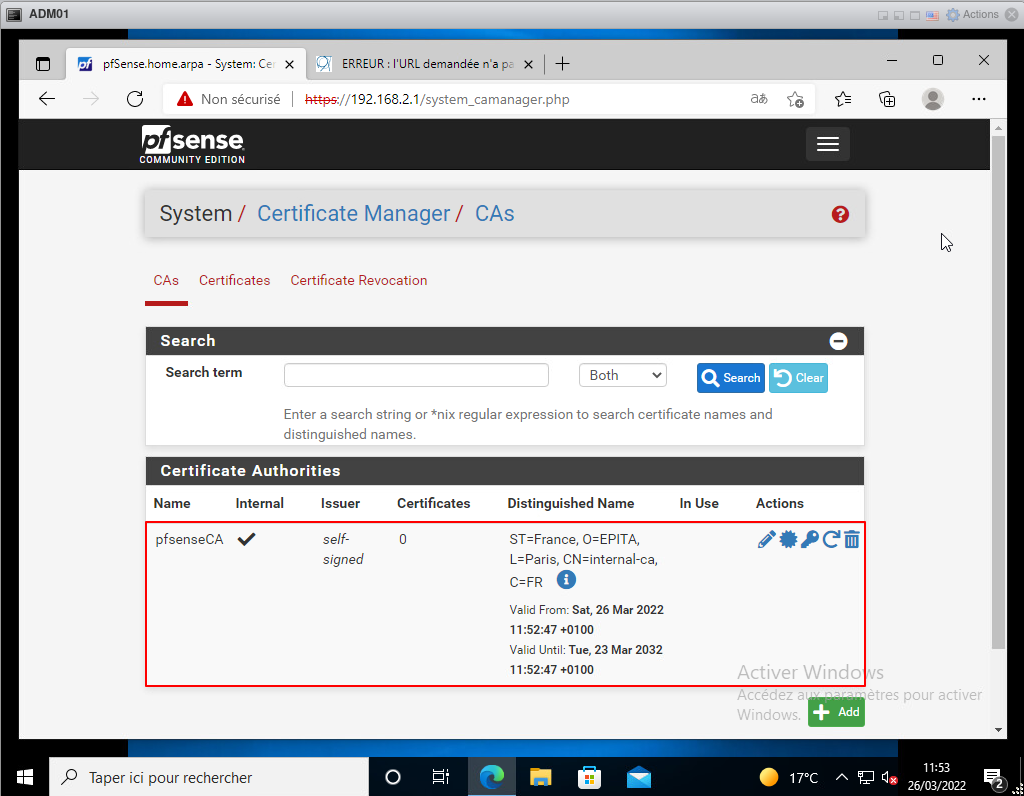Click the edit CA pencil icon
This screenshot has height=796, width=1024.
pos(766,540)
